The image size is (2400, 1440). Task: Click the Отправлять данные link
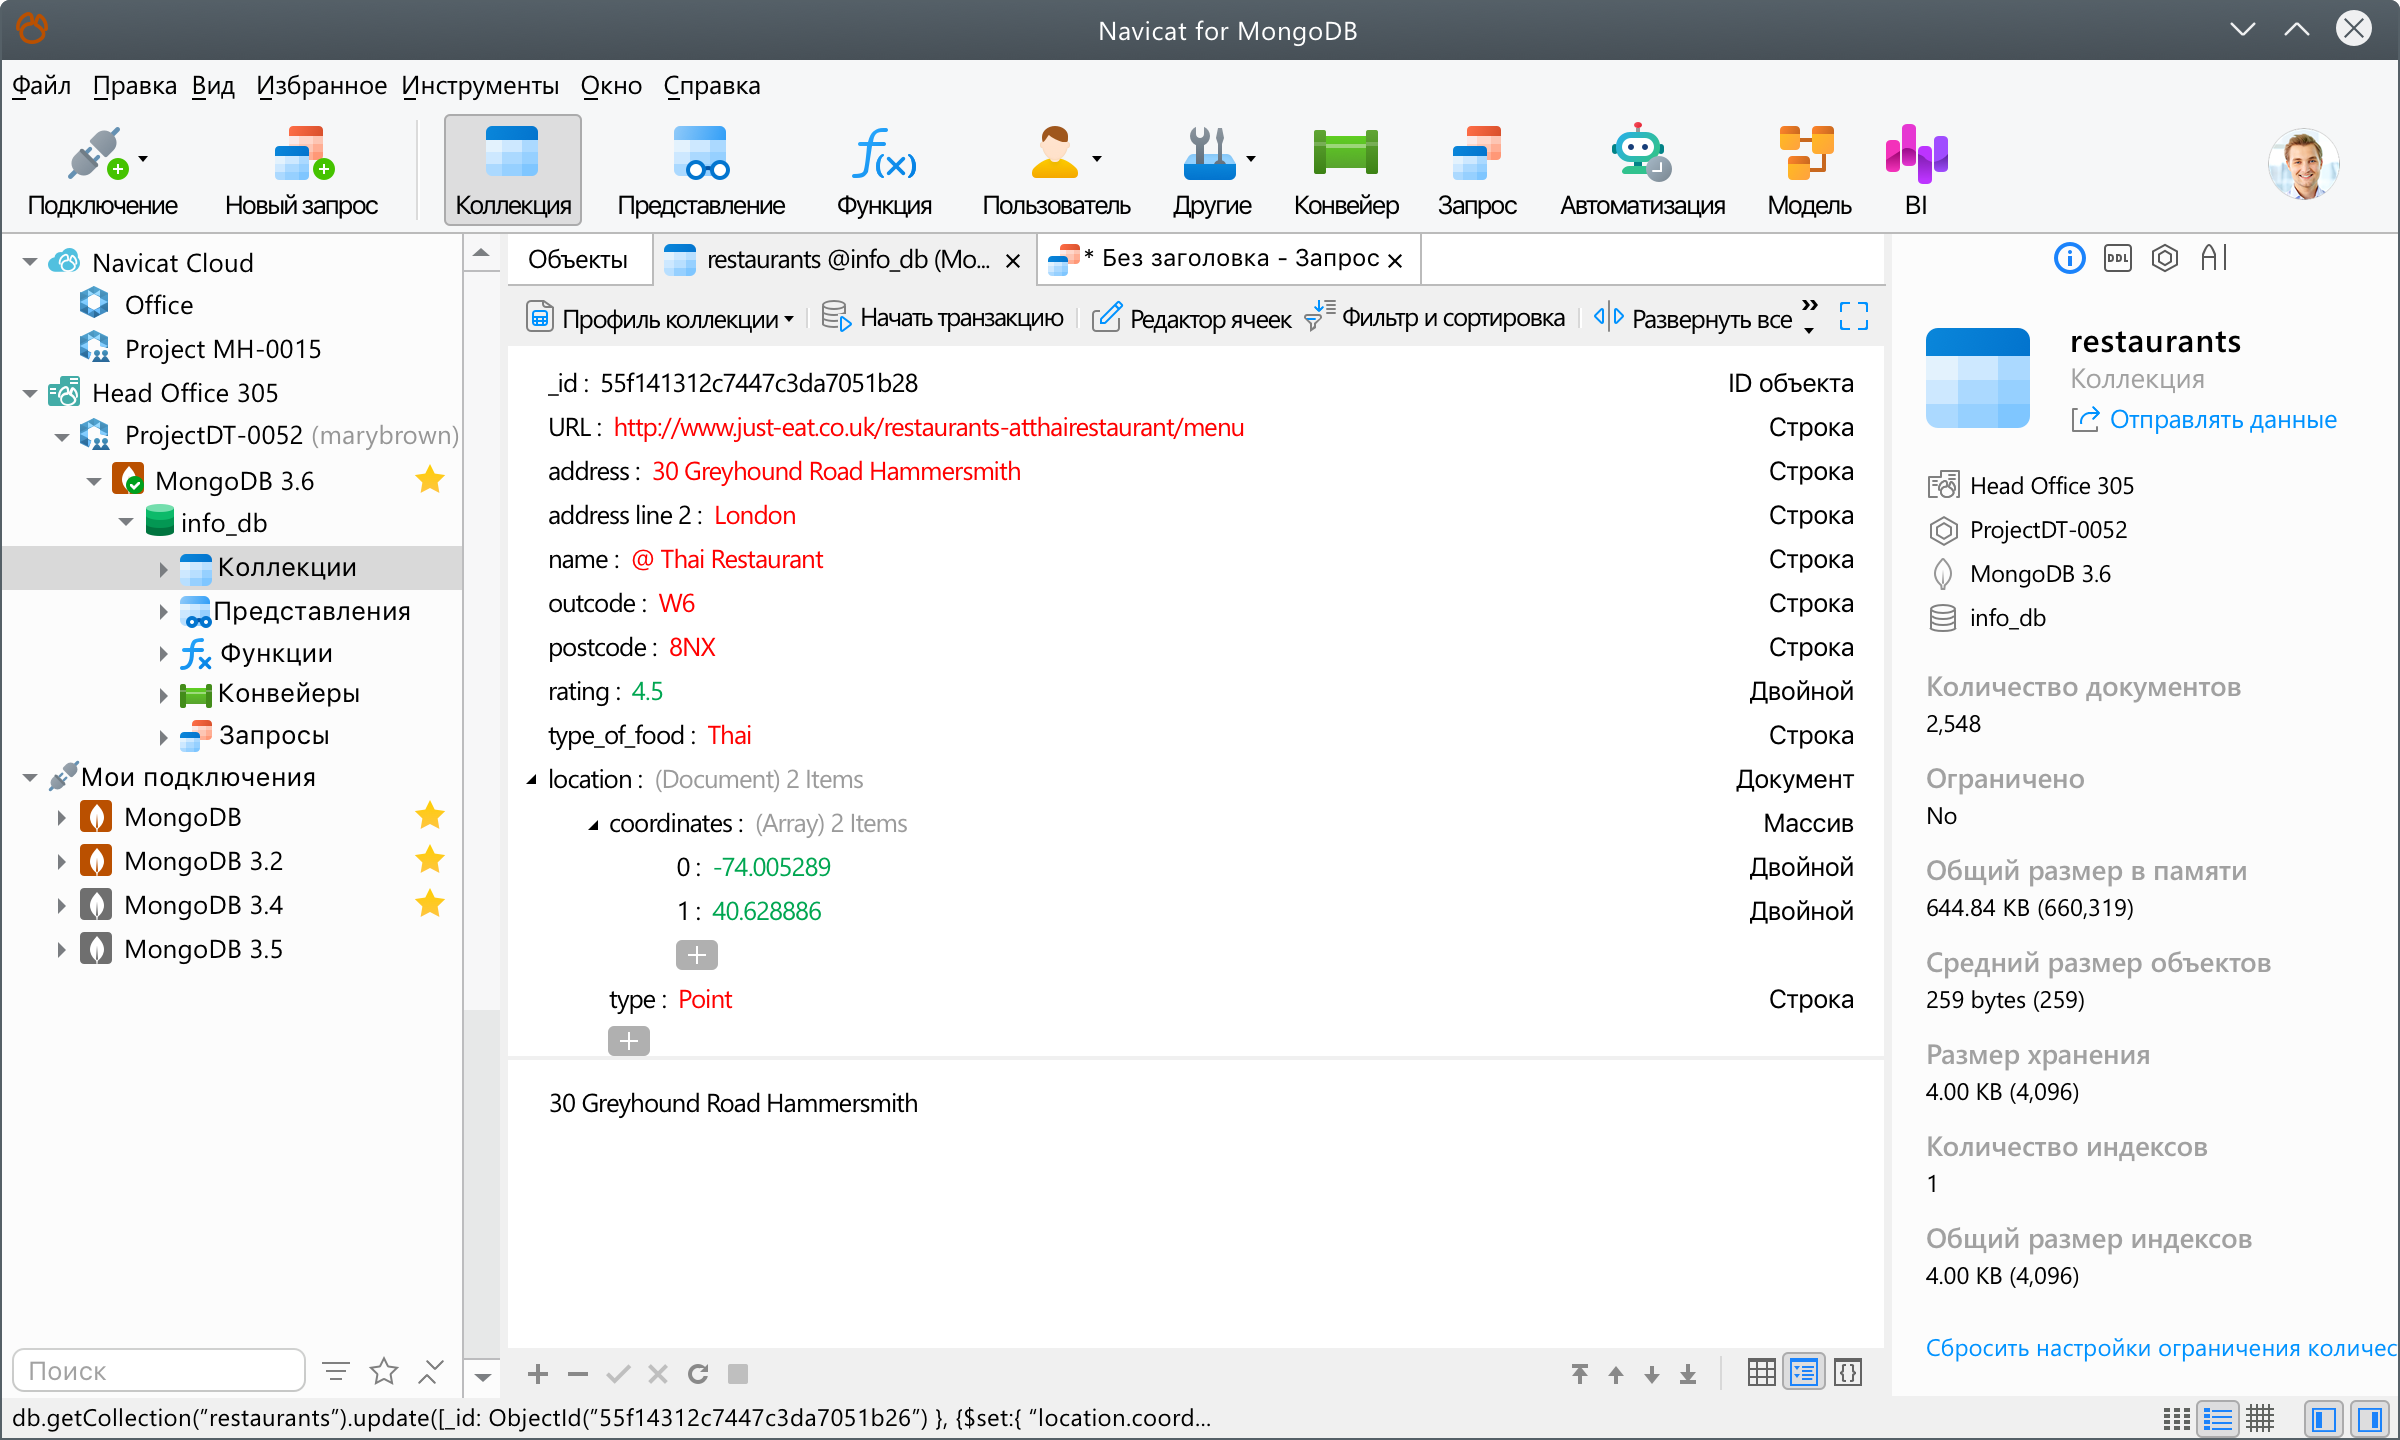[2205, 420]
